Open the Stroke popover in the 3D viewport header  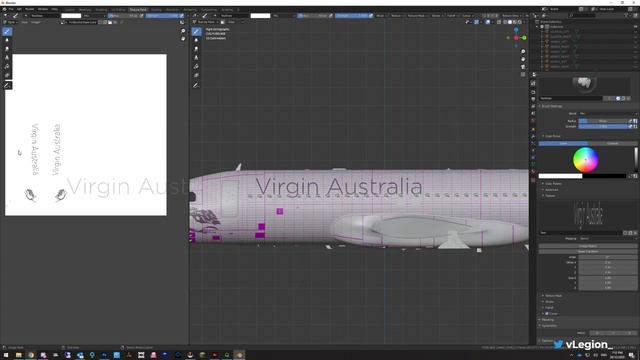[436, 16]
